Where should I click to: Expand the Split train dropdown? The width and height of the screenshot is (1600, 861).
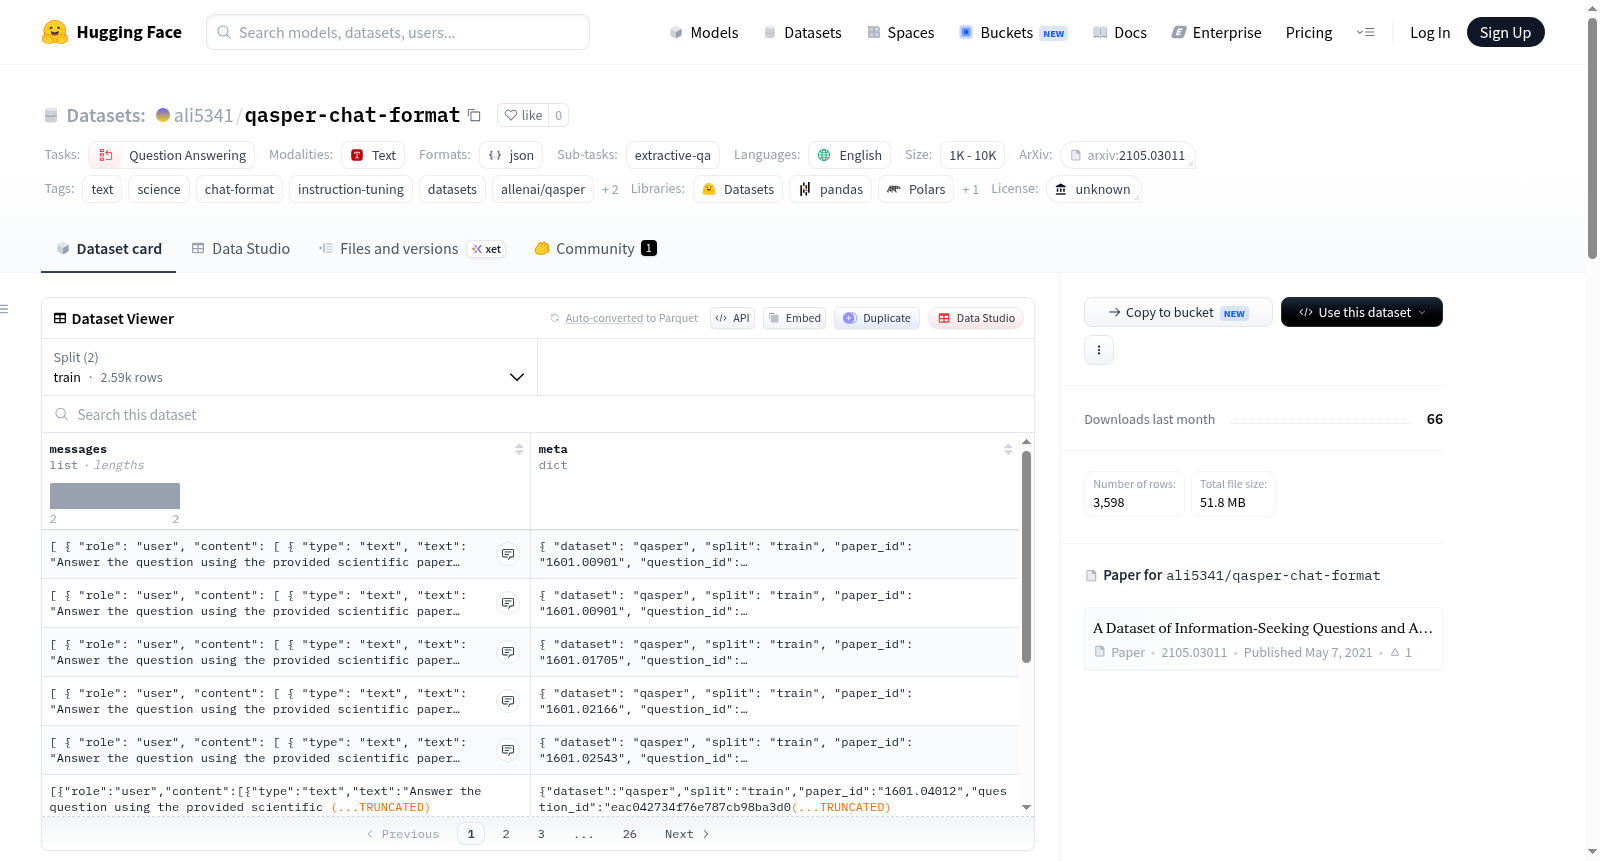[289, 367]
